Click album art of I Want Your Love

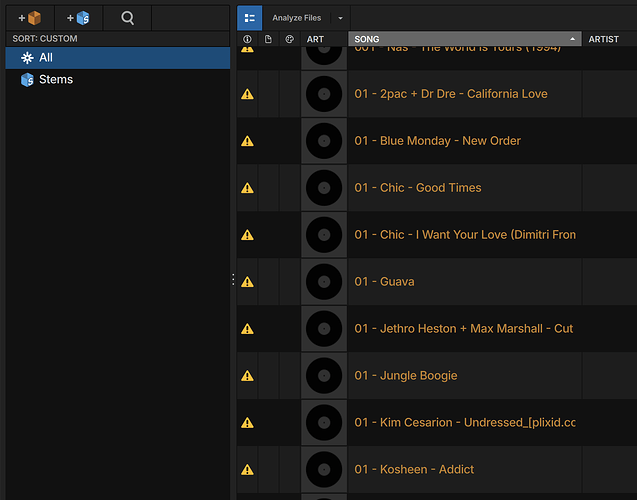324,235
